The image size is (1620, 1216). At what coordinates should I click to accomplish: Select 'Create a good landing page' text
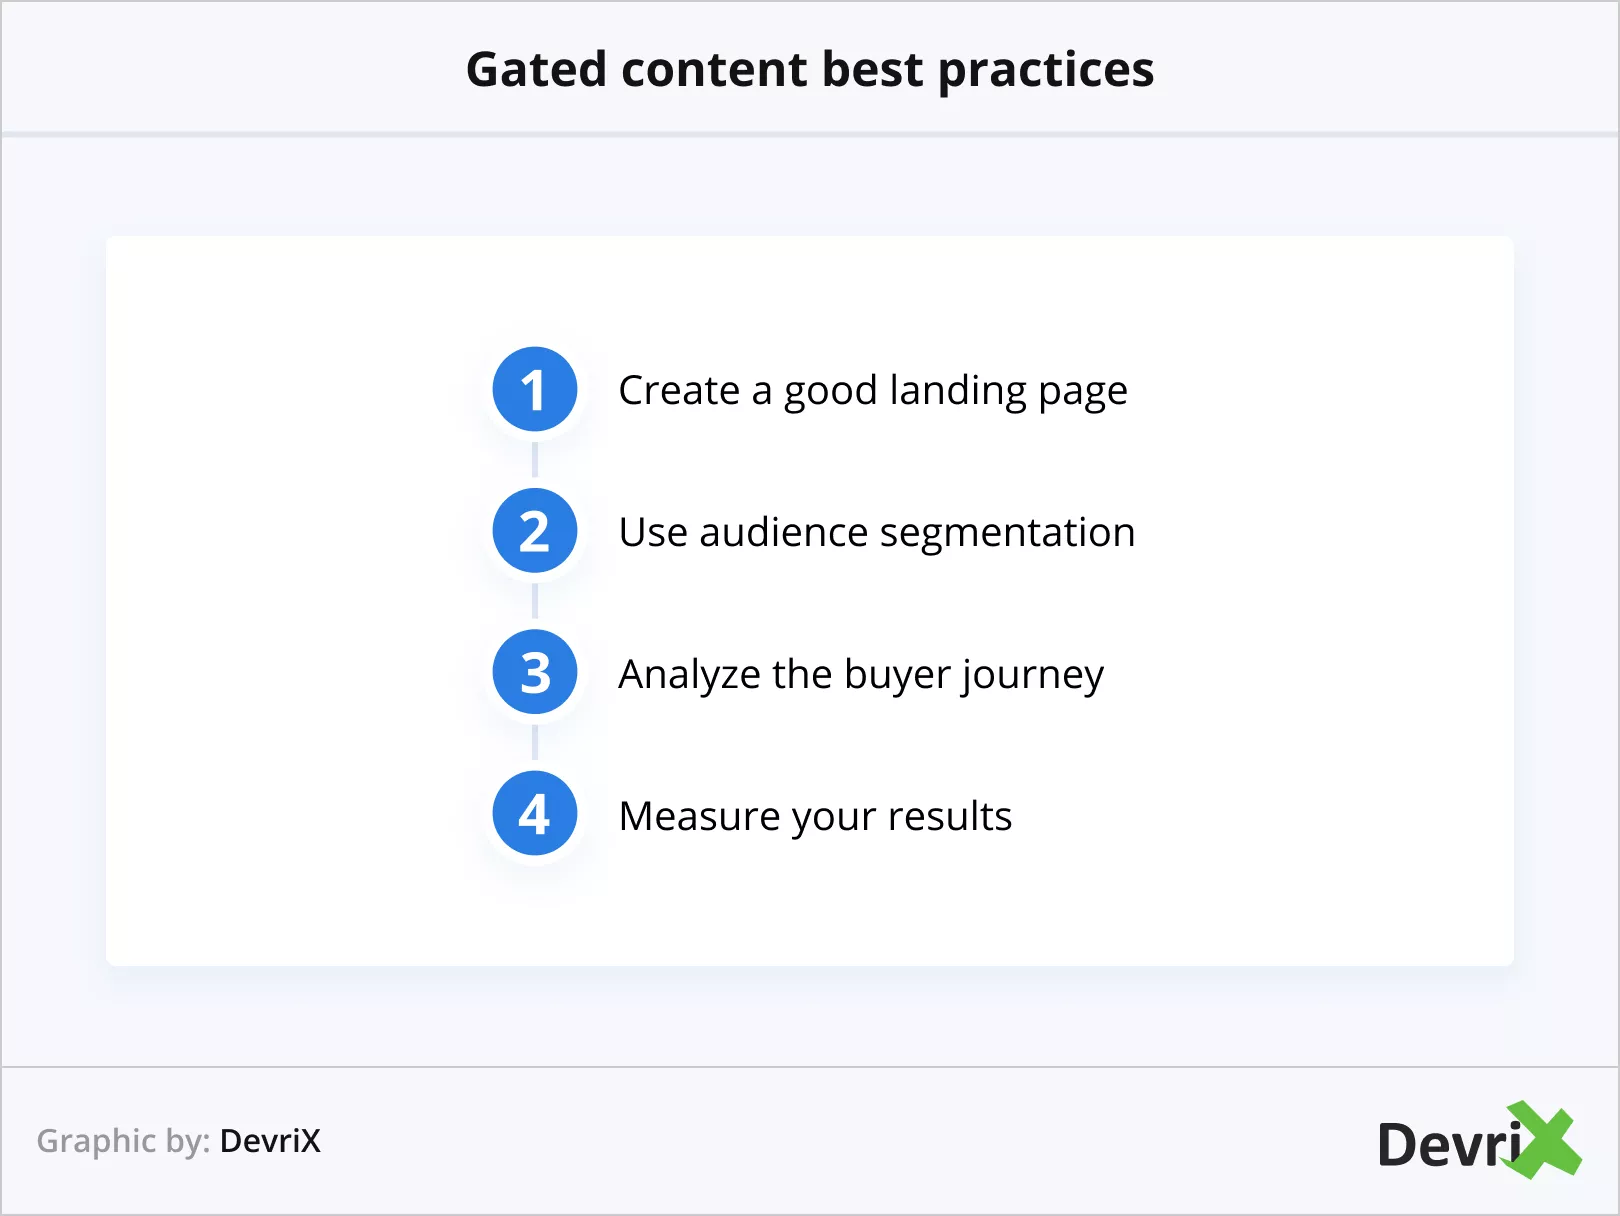(x=872, y=391)
